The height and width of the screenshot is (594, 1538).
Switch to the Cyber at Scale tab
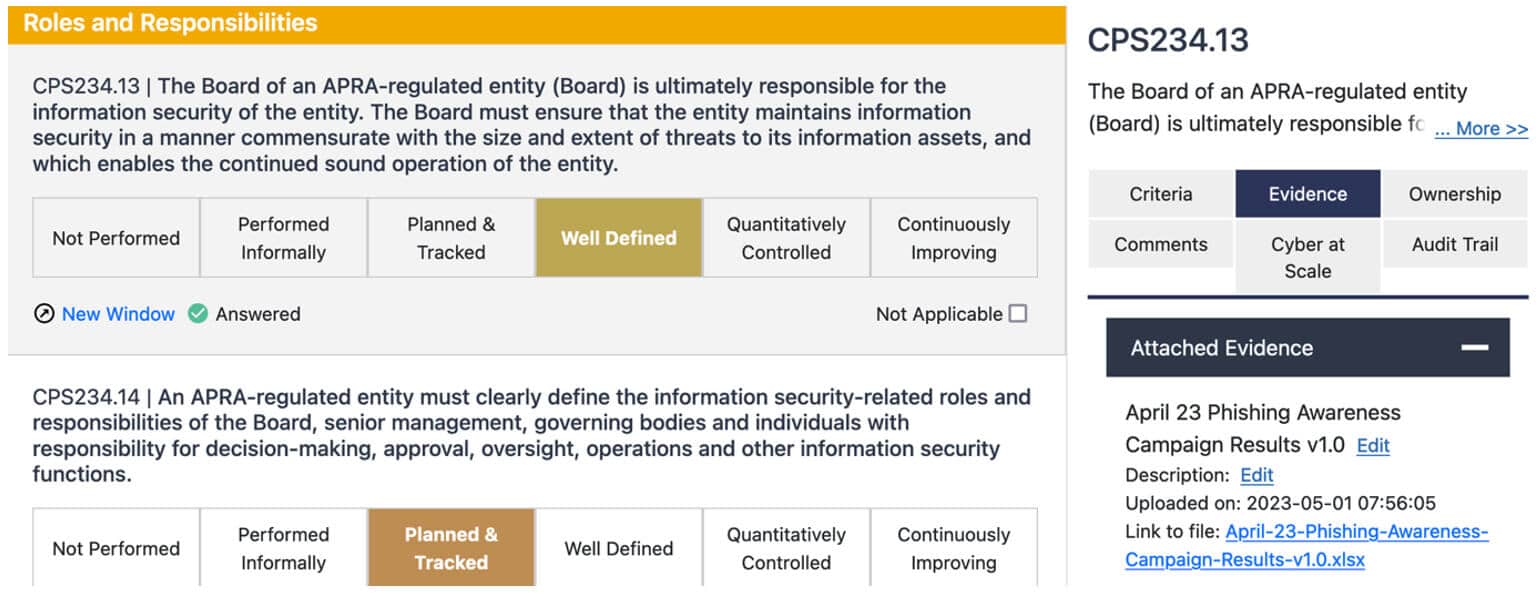pos(1308,257)
